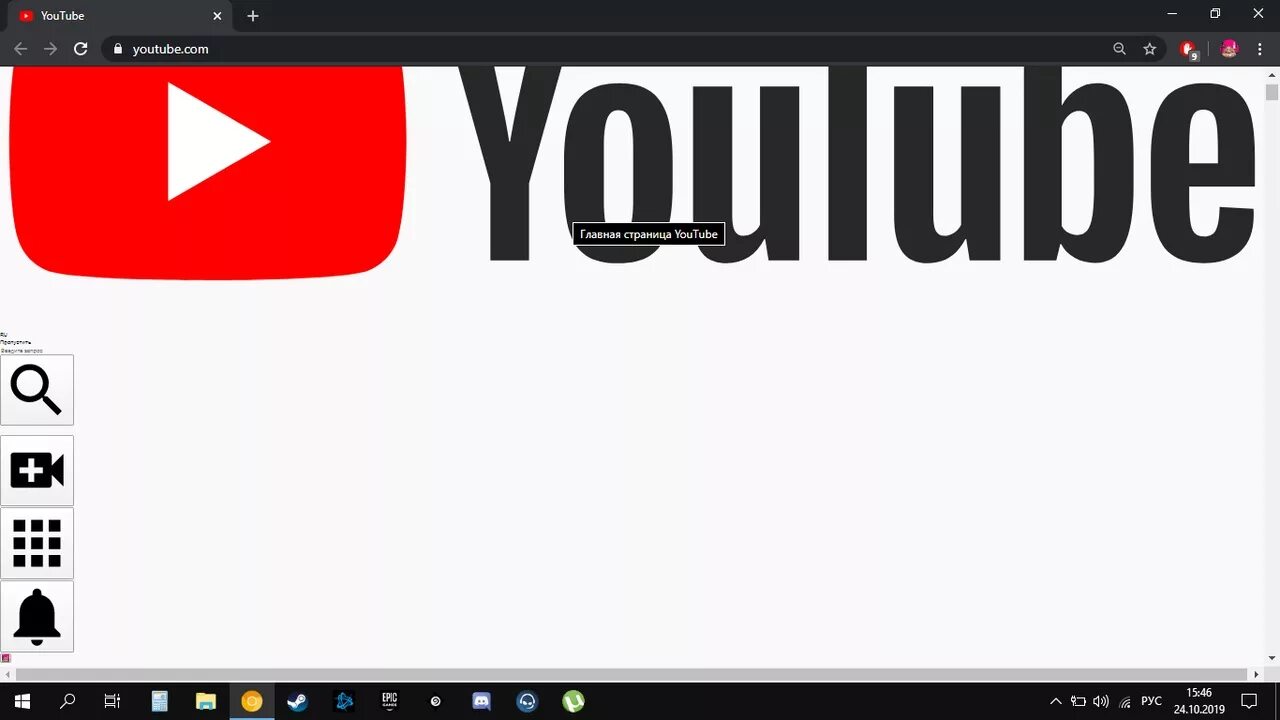Close the YouTube tab
Screen dimensions: 1280x720
point(217,16)
